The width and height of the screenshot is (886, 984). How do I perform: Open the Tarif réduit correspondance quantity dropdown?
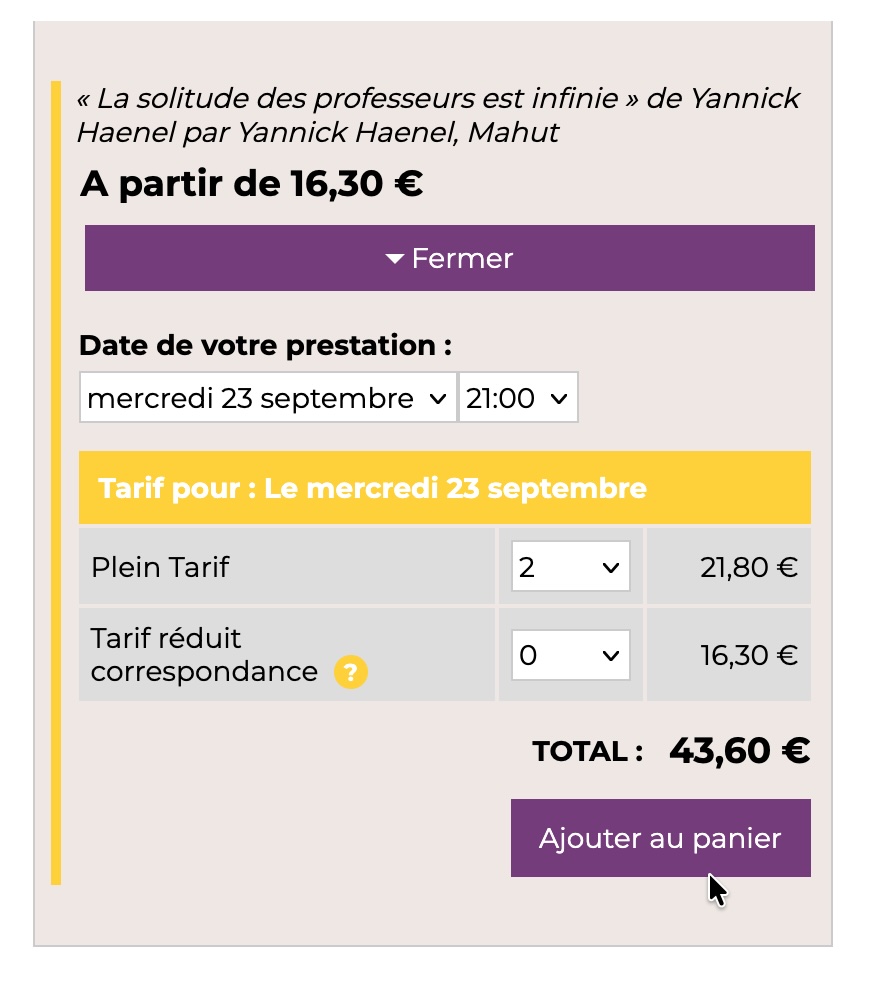(x=570, y=655)
